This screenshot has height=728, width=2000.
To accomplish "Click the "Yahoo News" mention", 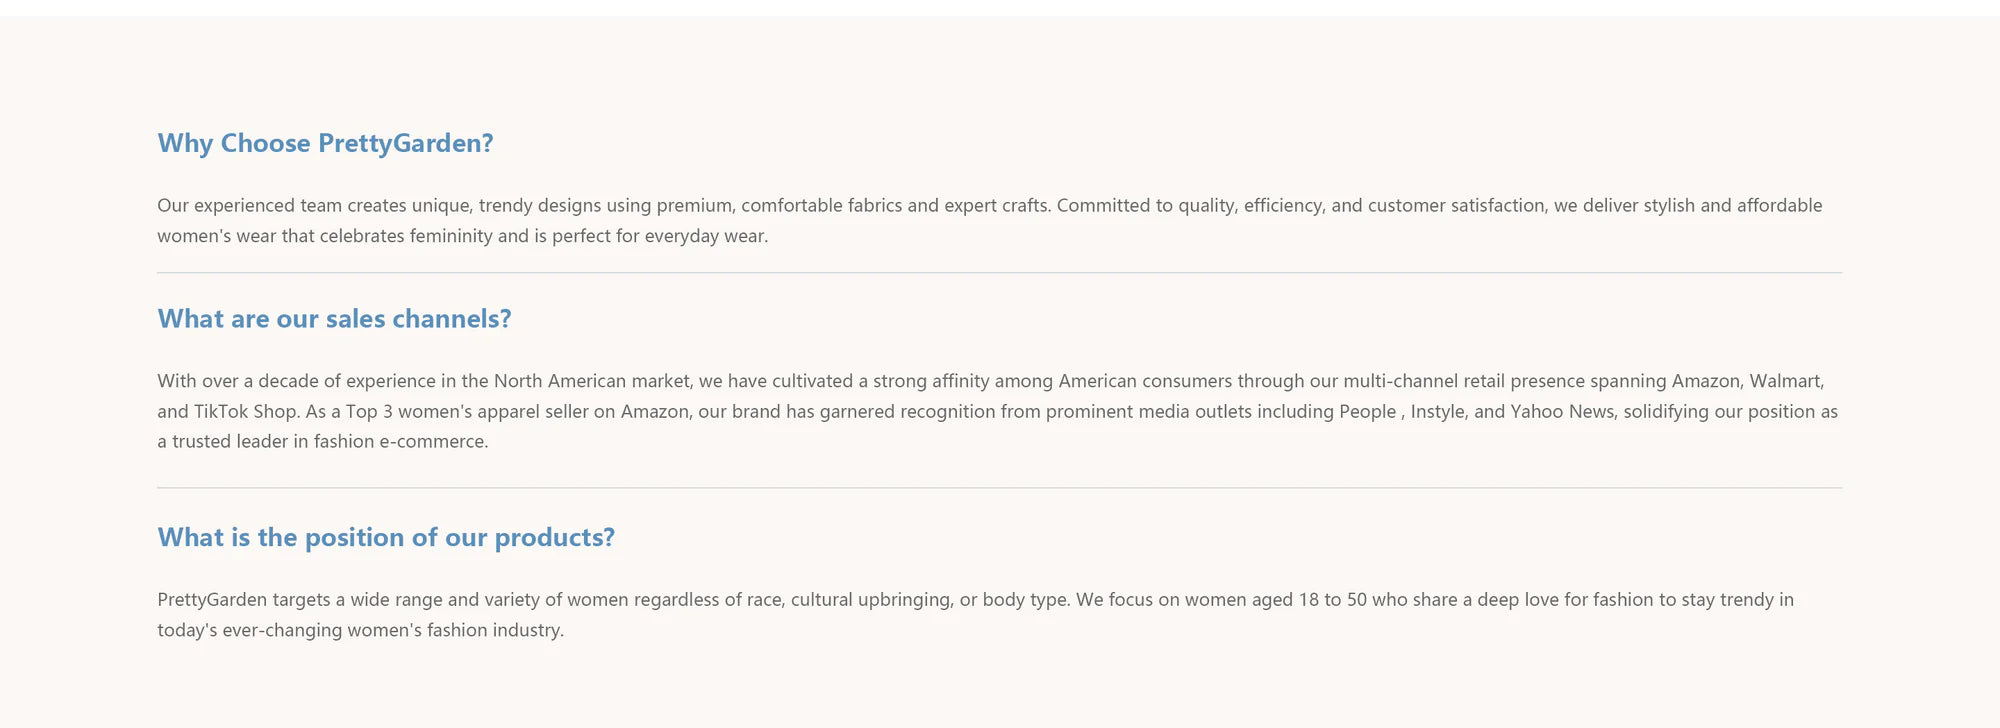I will tap(1562, 411).
